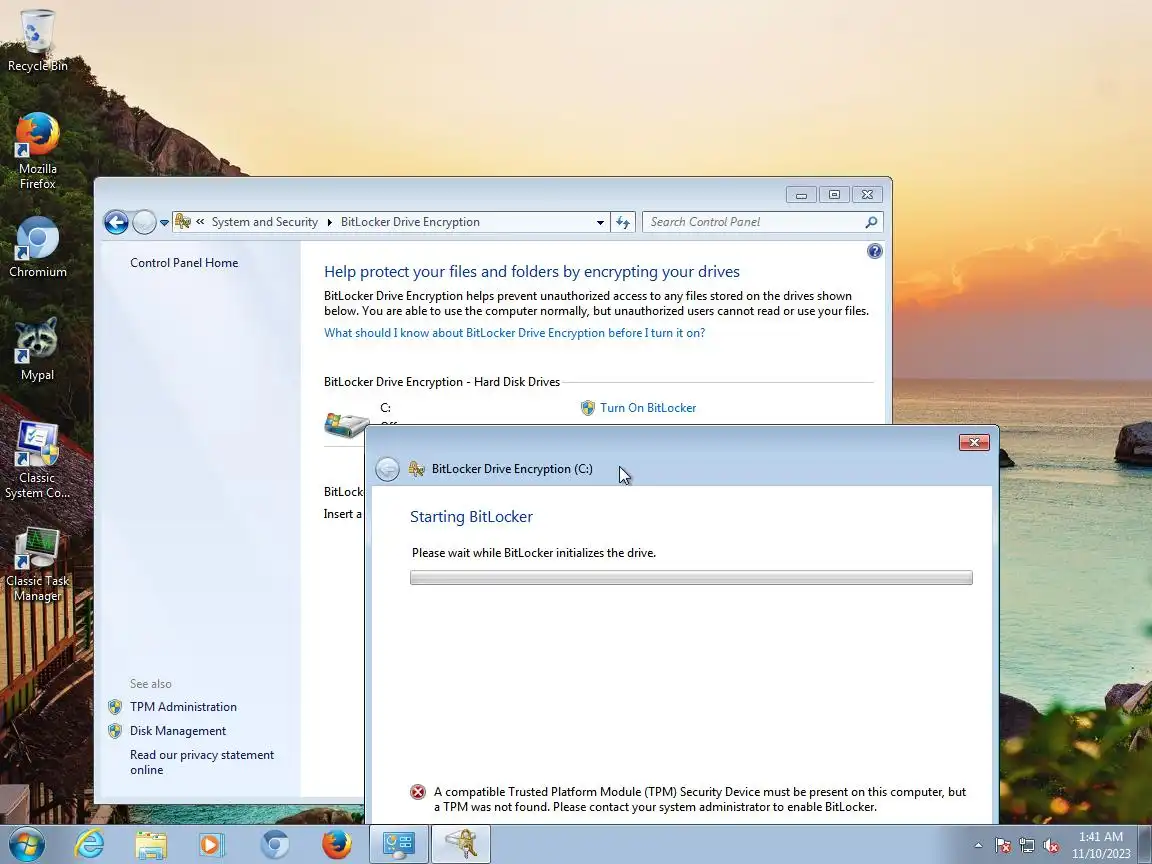Click the address bar keys icon

click(183, 222)
